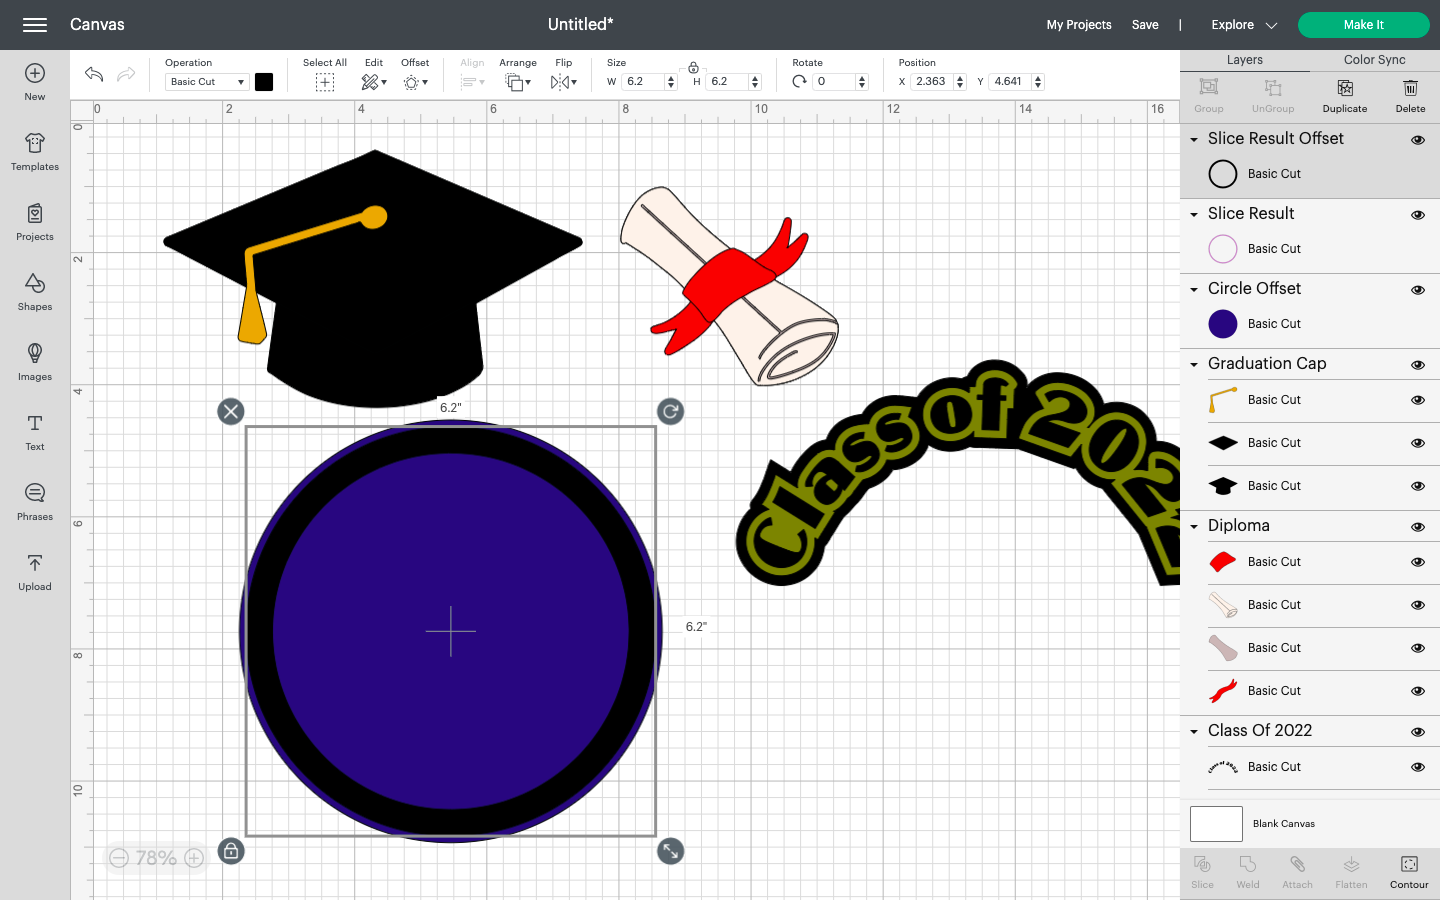Click the Width size input field
This screenshot has height=900, width=1440.
click(x=642, y=82)
